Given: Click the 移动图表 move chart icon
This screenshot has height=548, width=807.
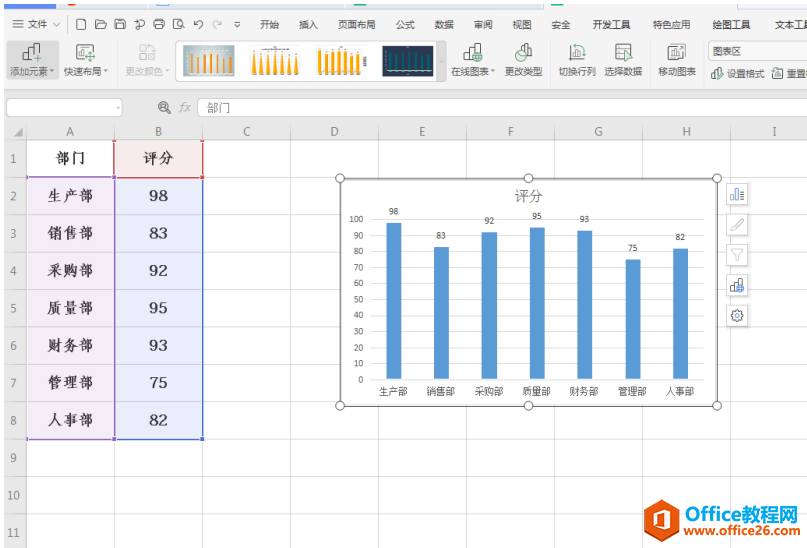Looking at the screenshot, I should point(677,60).
